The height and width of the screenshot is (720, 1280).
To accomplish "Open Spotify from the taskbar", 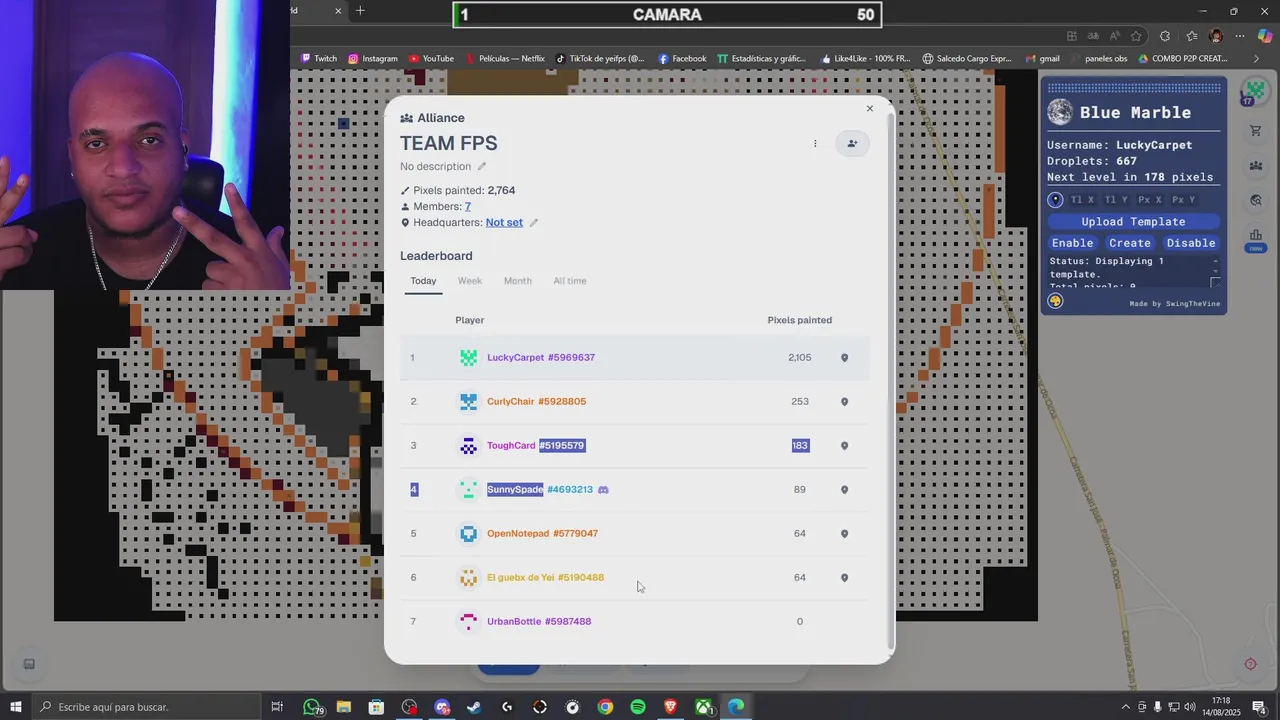I will 638,707.
